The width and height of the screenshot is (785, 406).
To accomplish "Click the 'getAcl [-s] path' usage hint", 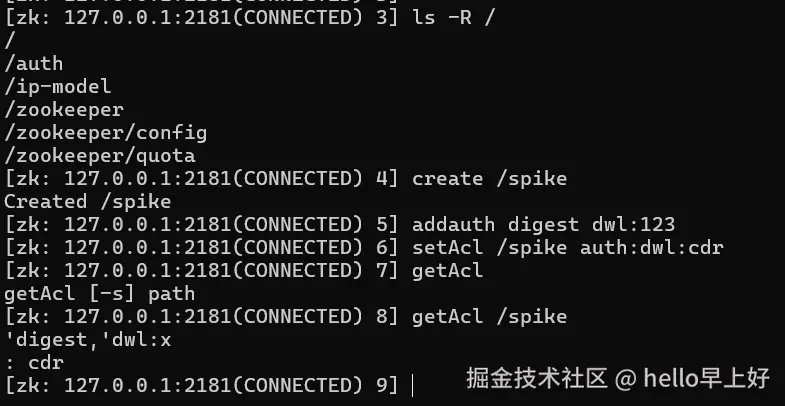I will click(99, 294).
